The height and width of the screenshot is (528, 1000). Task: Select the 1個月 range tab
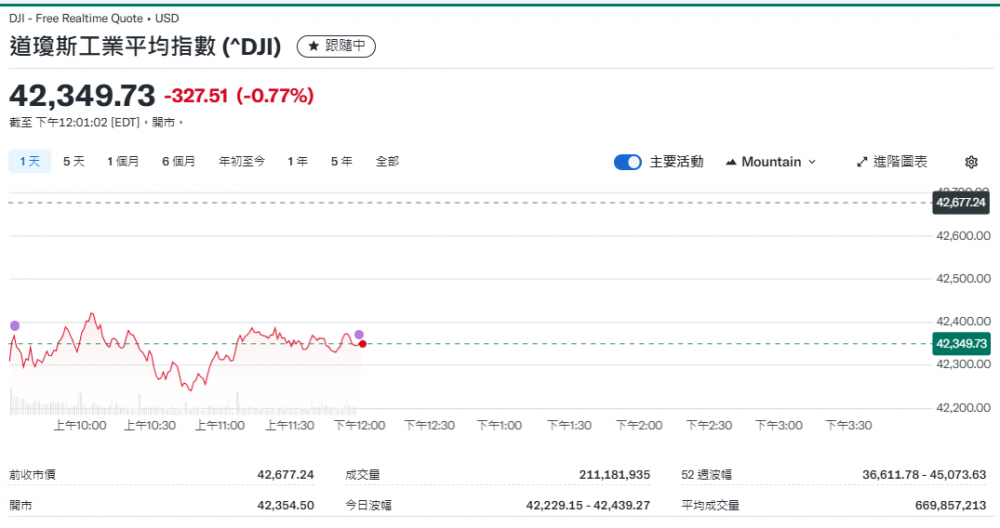point(123,161)
